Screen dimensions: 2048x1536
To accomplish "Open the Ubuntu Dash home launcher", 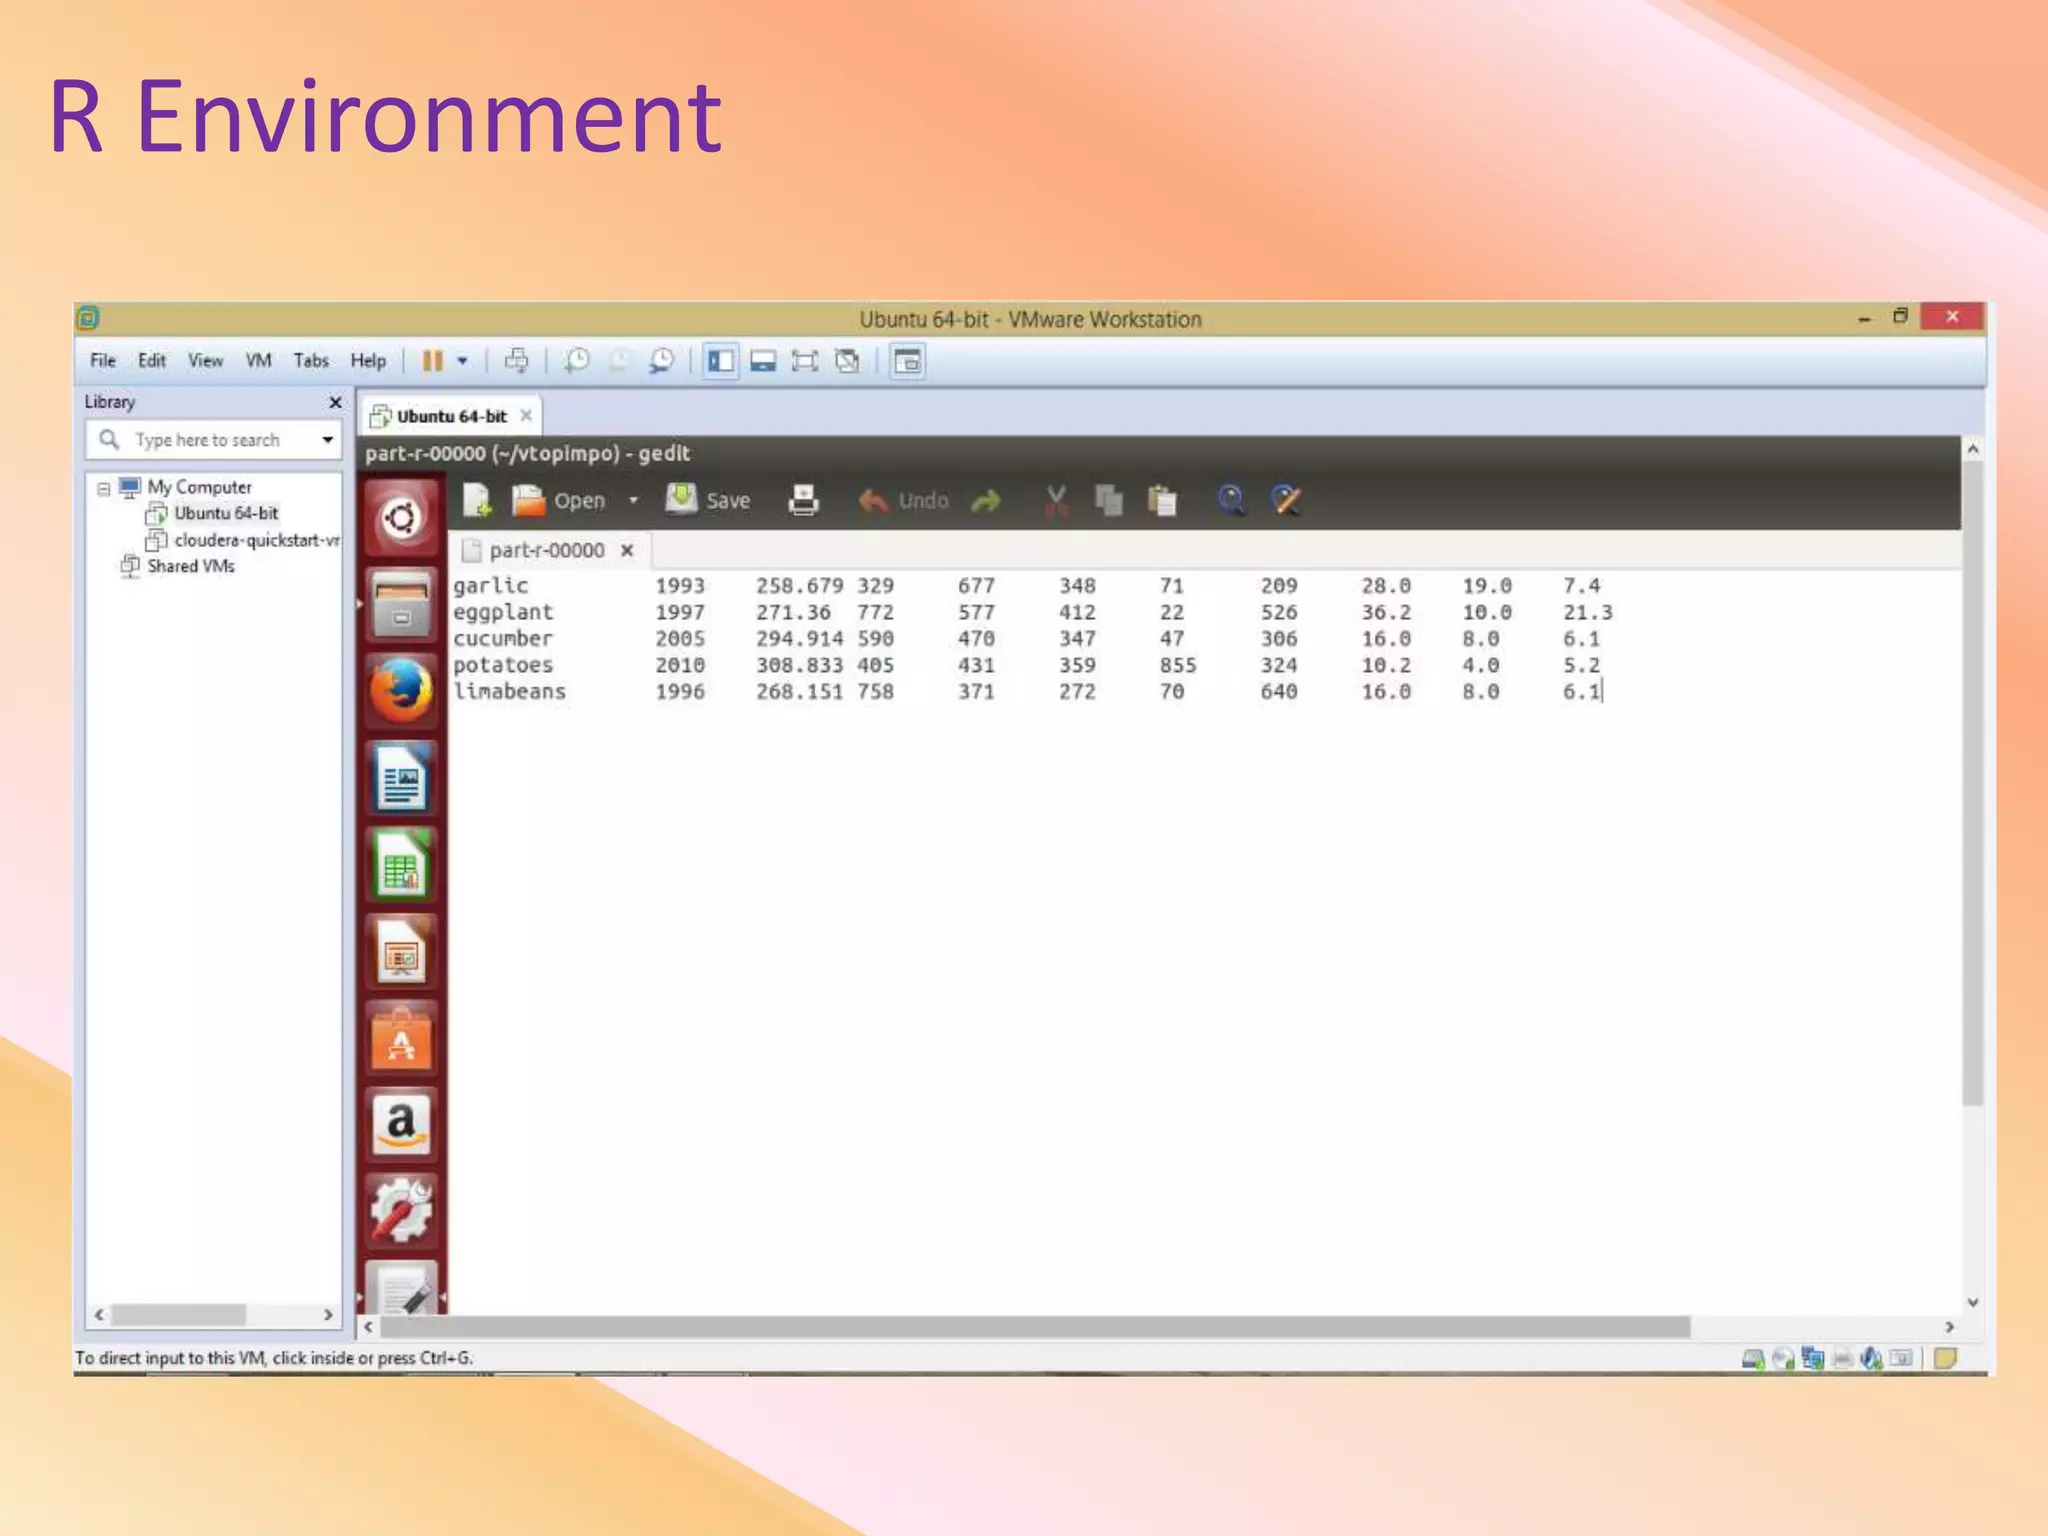I will (x=401, y=518).
